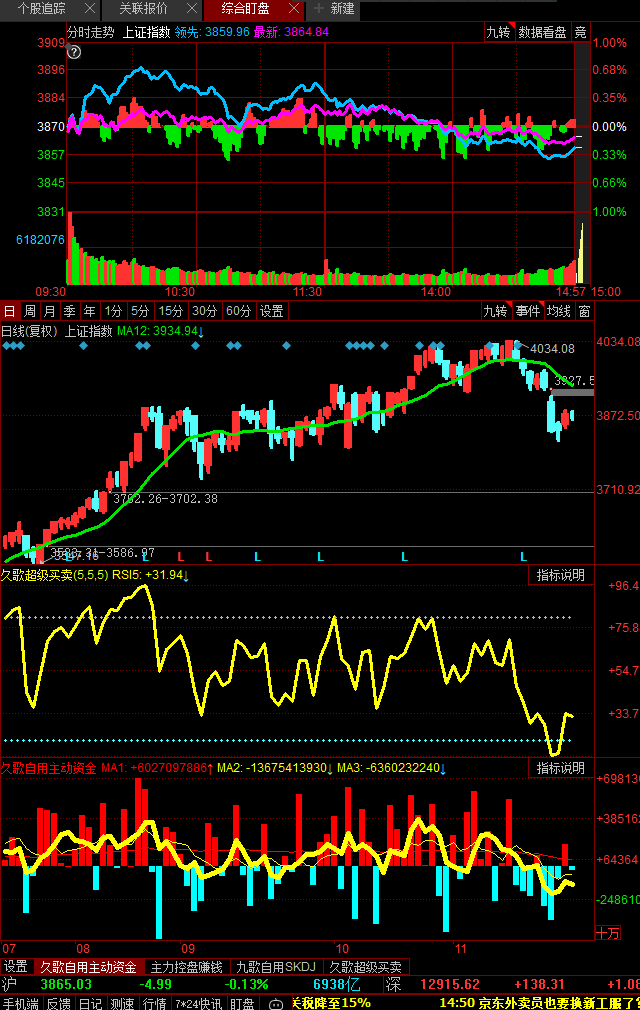Open 手机端 in status bar
640x1010 pixels.
pyautogui.click(x=20, y=1003)
